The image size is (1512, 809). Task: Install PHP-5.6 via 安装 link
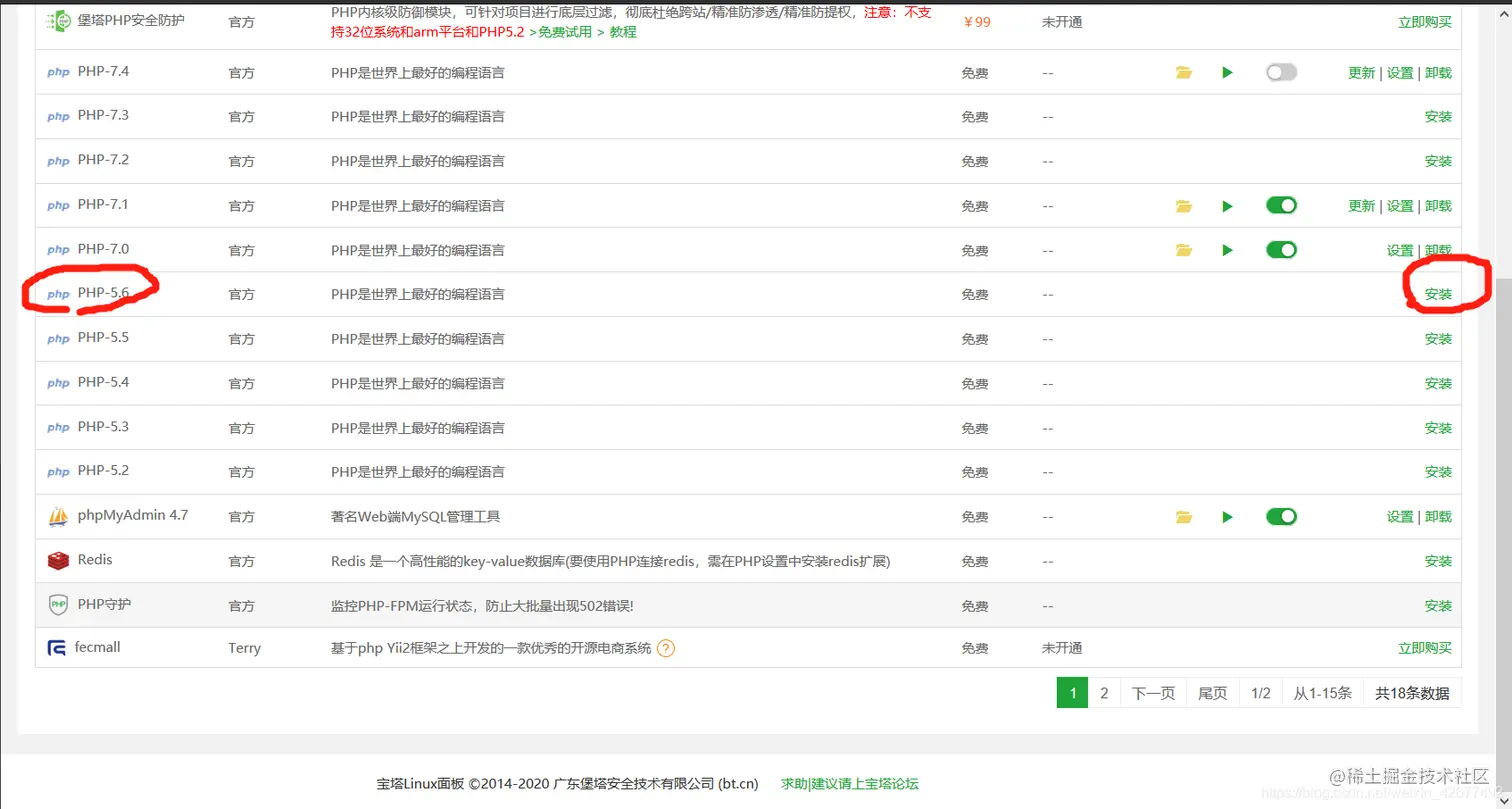click(1438, 295)
